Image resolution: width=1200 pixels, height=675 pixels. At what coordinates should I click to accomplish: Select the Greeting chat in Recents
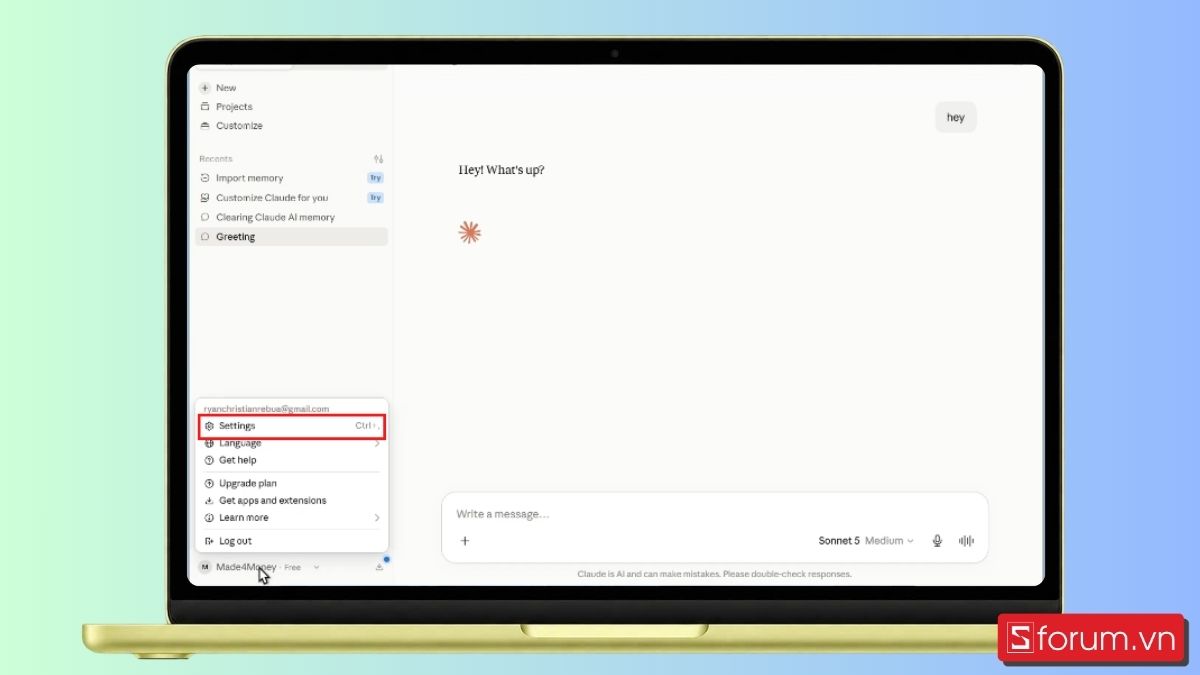coord(291,237)
